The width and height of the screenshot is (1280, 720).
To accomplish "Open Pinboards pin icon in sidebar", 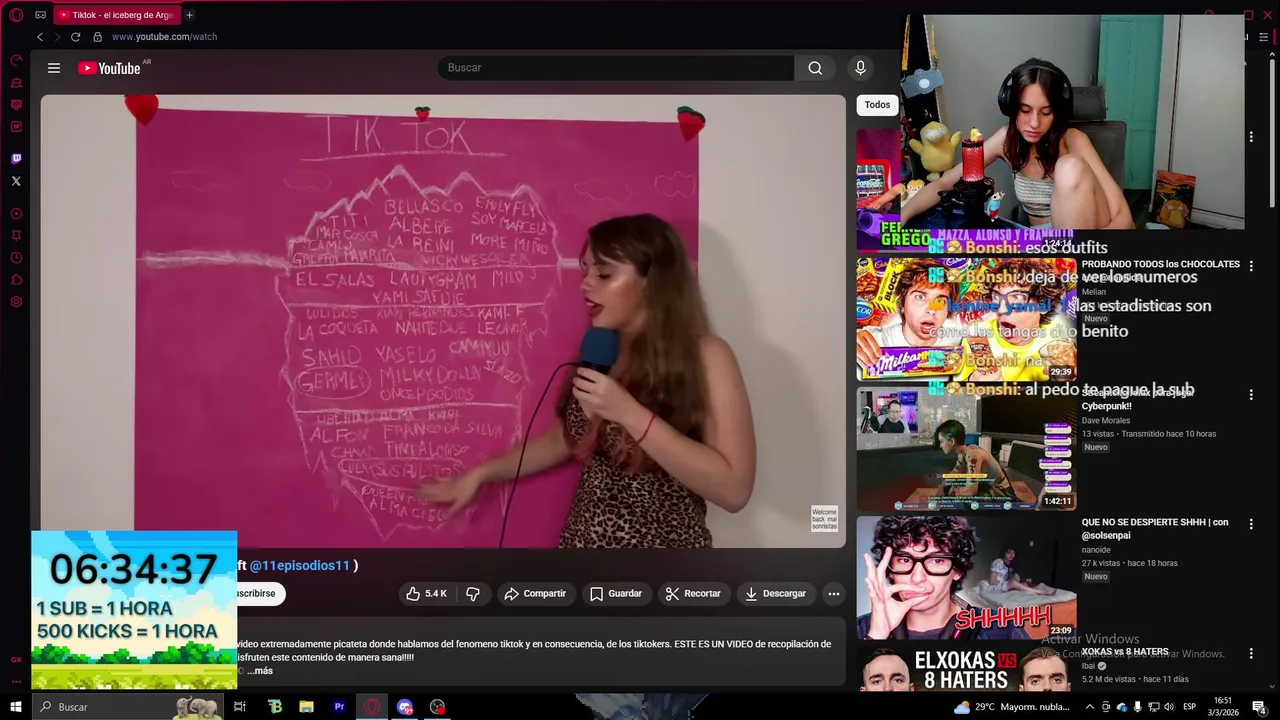I will [16, 236].
